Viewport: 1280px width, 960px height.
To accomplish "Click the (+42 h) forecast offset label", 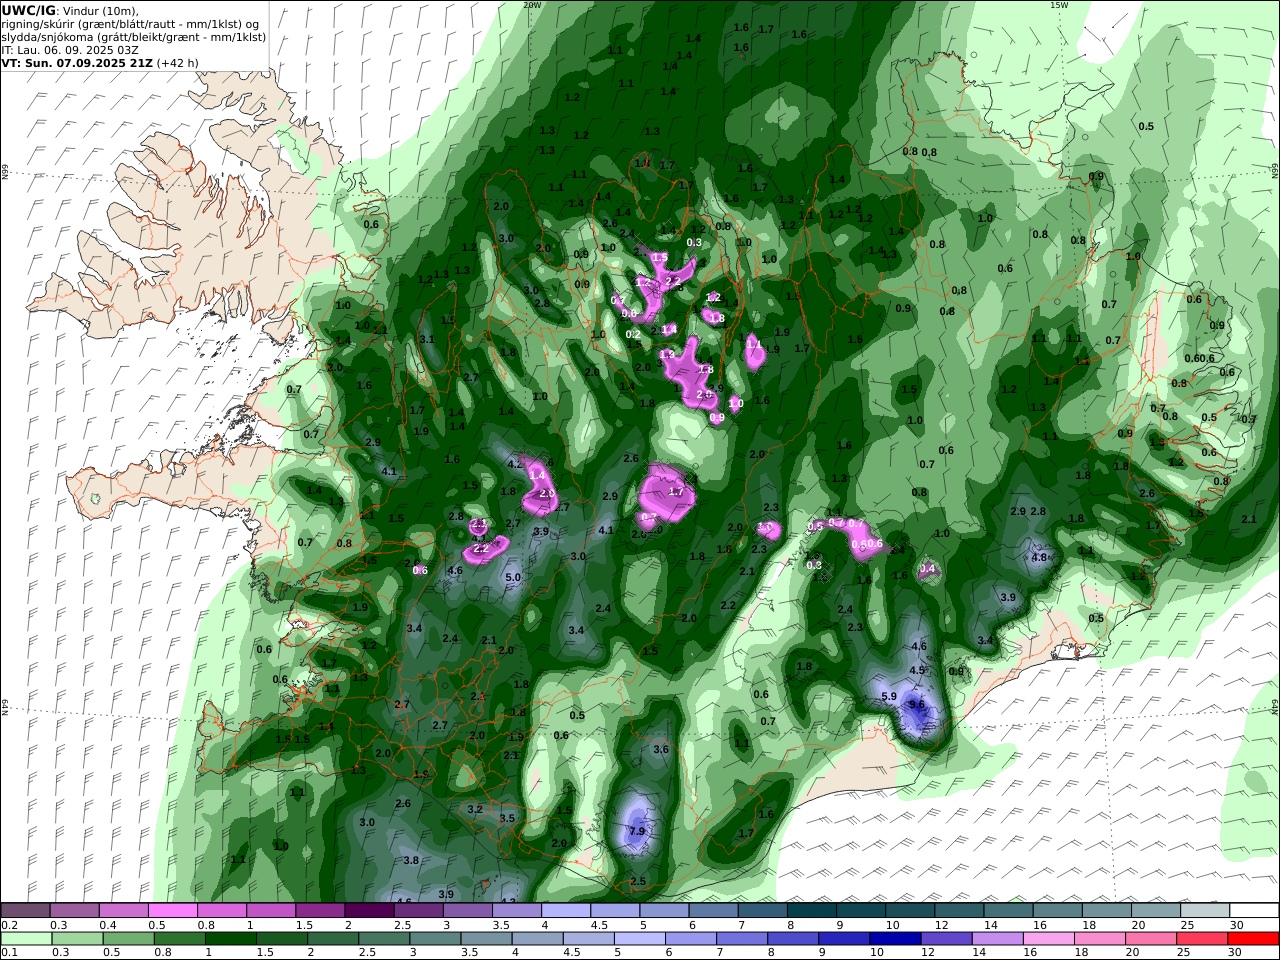I will 178,62.
